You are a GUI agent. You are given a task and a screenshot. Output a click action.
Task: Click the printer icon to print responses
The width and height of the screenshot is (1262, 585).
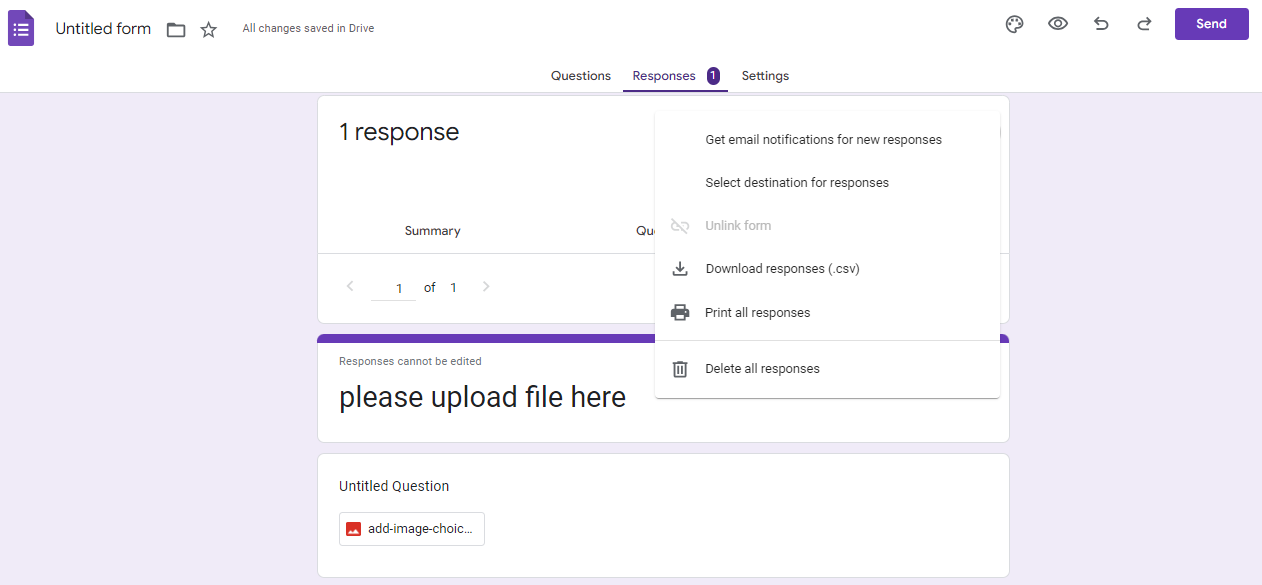[680, 312]
